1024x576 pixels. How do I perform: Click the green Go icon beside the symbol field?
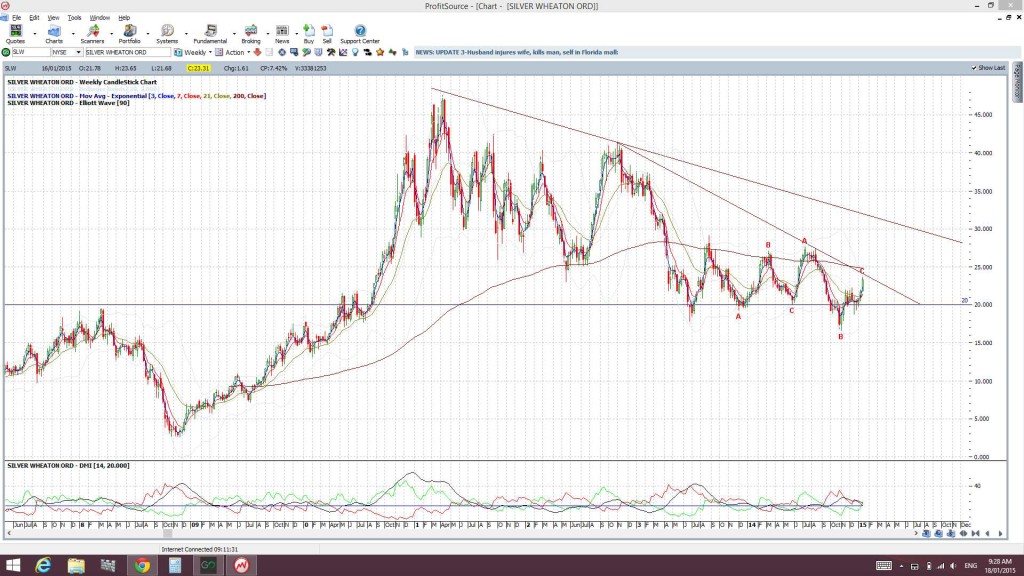pyautogui.click(x=6, y=52)
